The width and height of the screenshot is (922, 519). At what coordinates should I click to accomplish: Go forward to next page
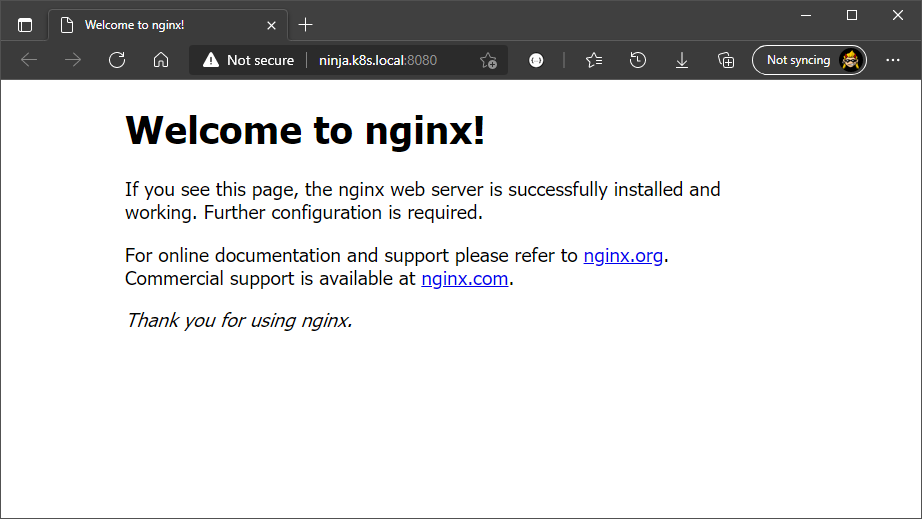(x=73, y=60)
